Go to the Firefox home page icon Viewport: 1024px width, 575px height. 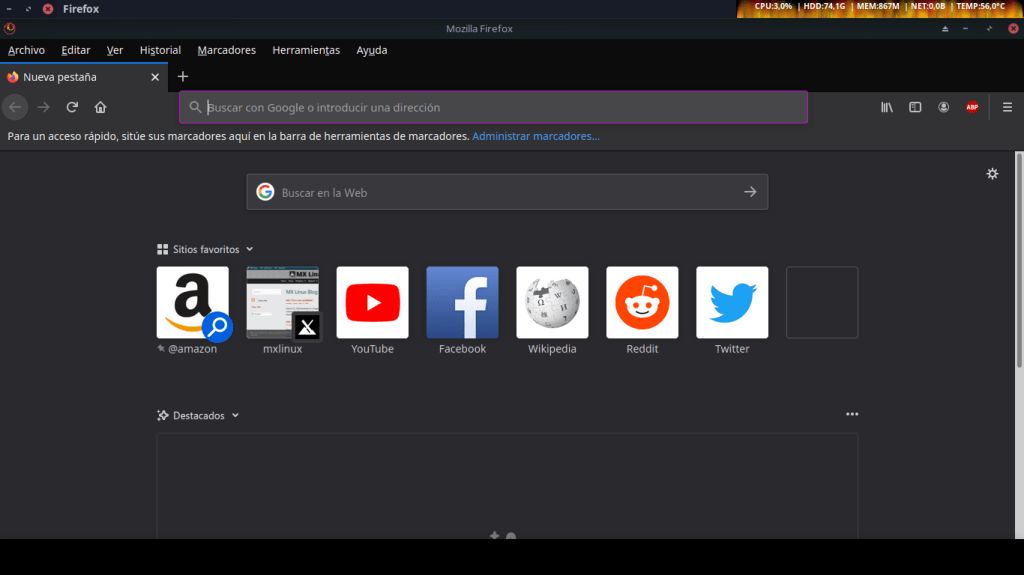coord(100,107)
